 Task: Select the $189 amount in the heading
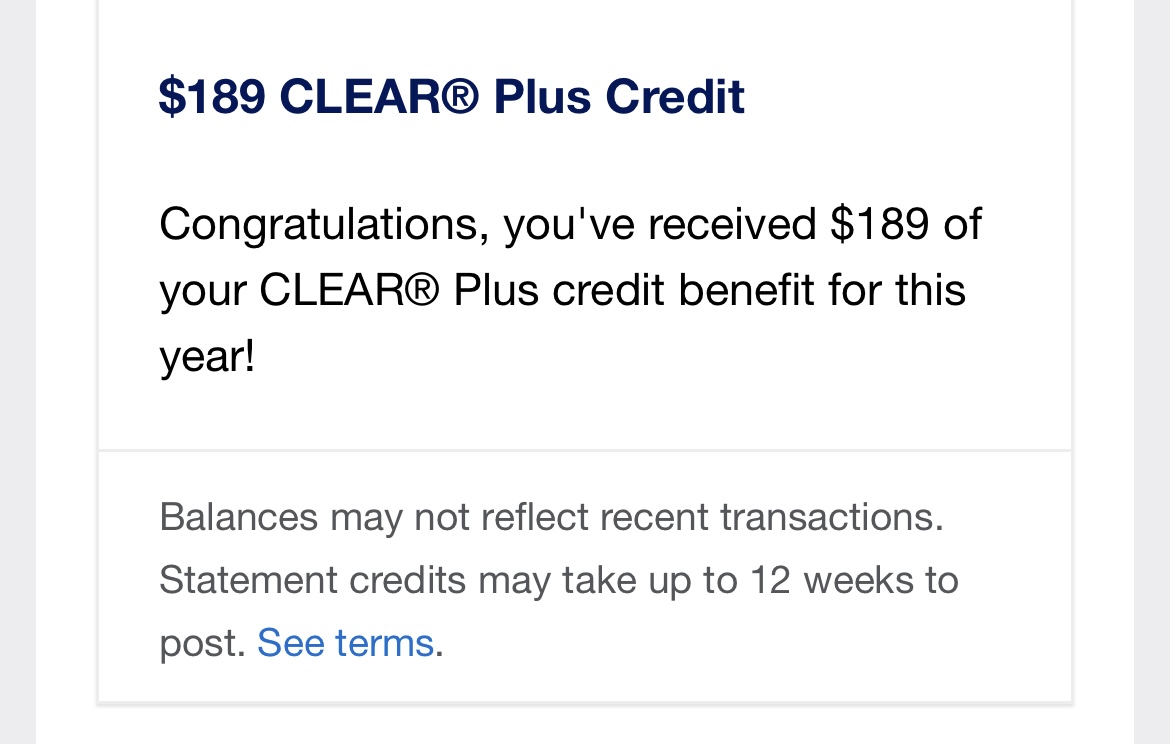tap(212, 97)
